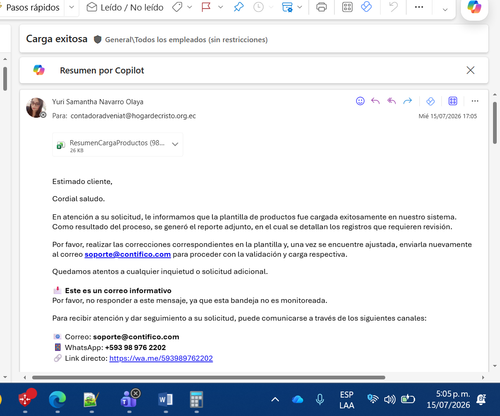Click the categorize tag icon
Screen dimensions: 500x416
coord(177,7)
